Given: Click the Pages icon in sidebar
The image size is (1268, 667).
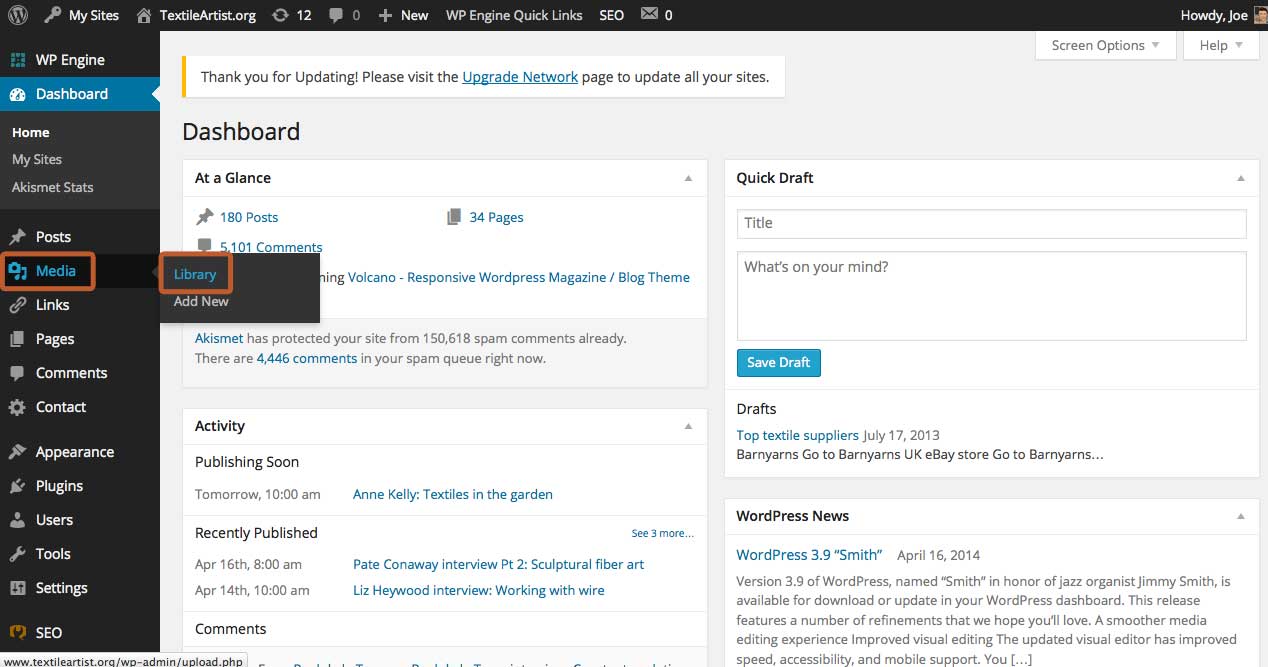Looking at the screenshot, I should (18, 339).
